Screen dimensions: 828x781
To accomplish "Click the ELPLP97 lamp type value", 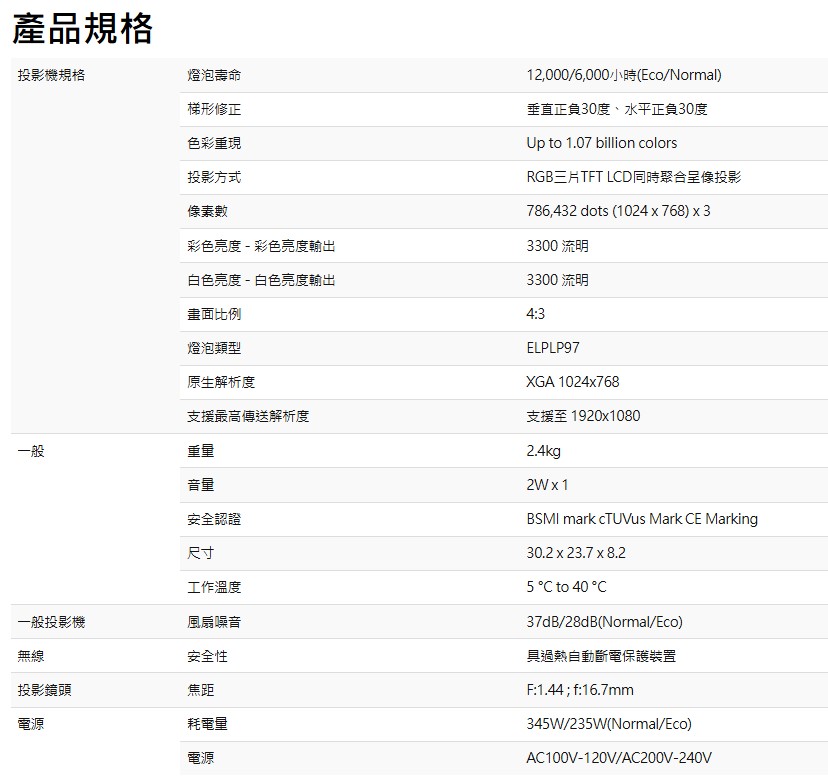I will 552,348.
